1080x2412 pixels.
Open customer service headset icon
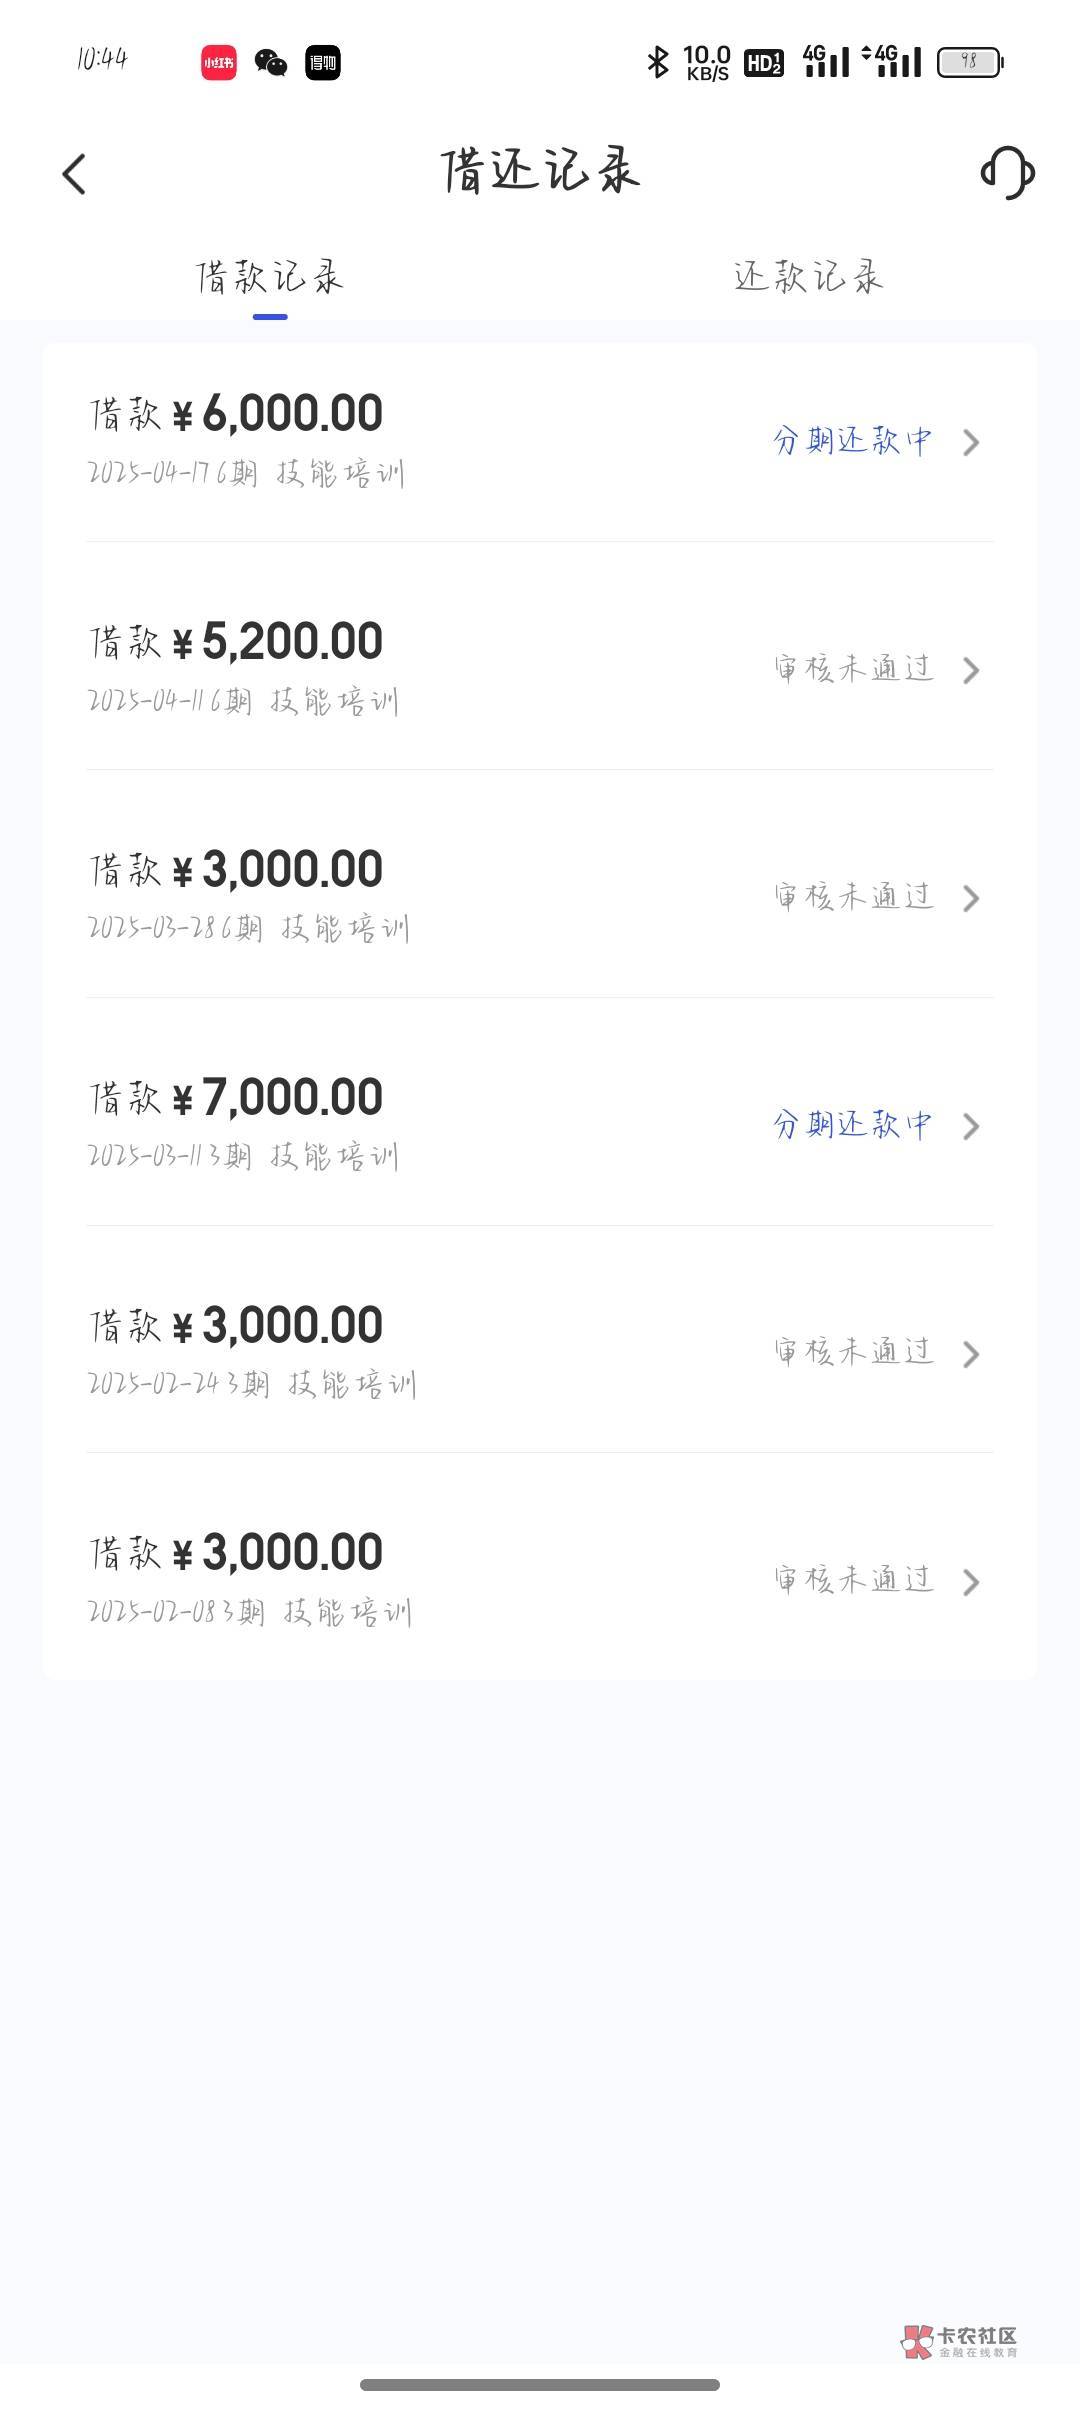(1007, 173)
